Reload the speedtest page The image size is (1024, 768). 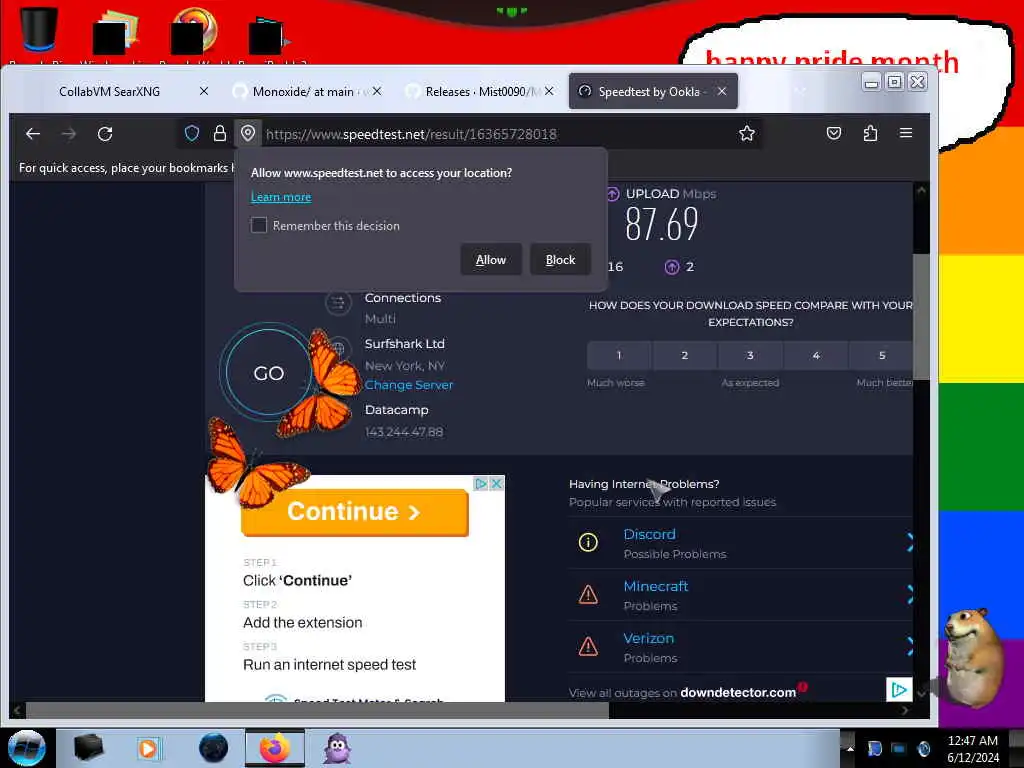[105, 134]
